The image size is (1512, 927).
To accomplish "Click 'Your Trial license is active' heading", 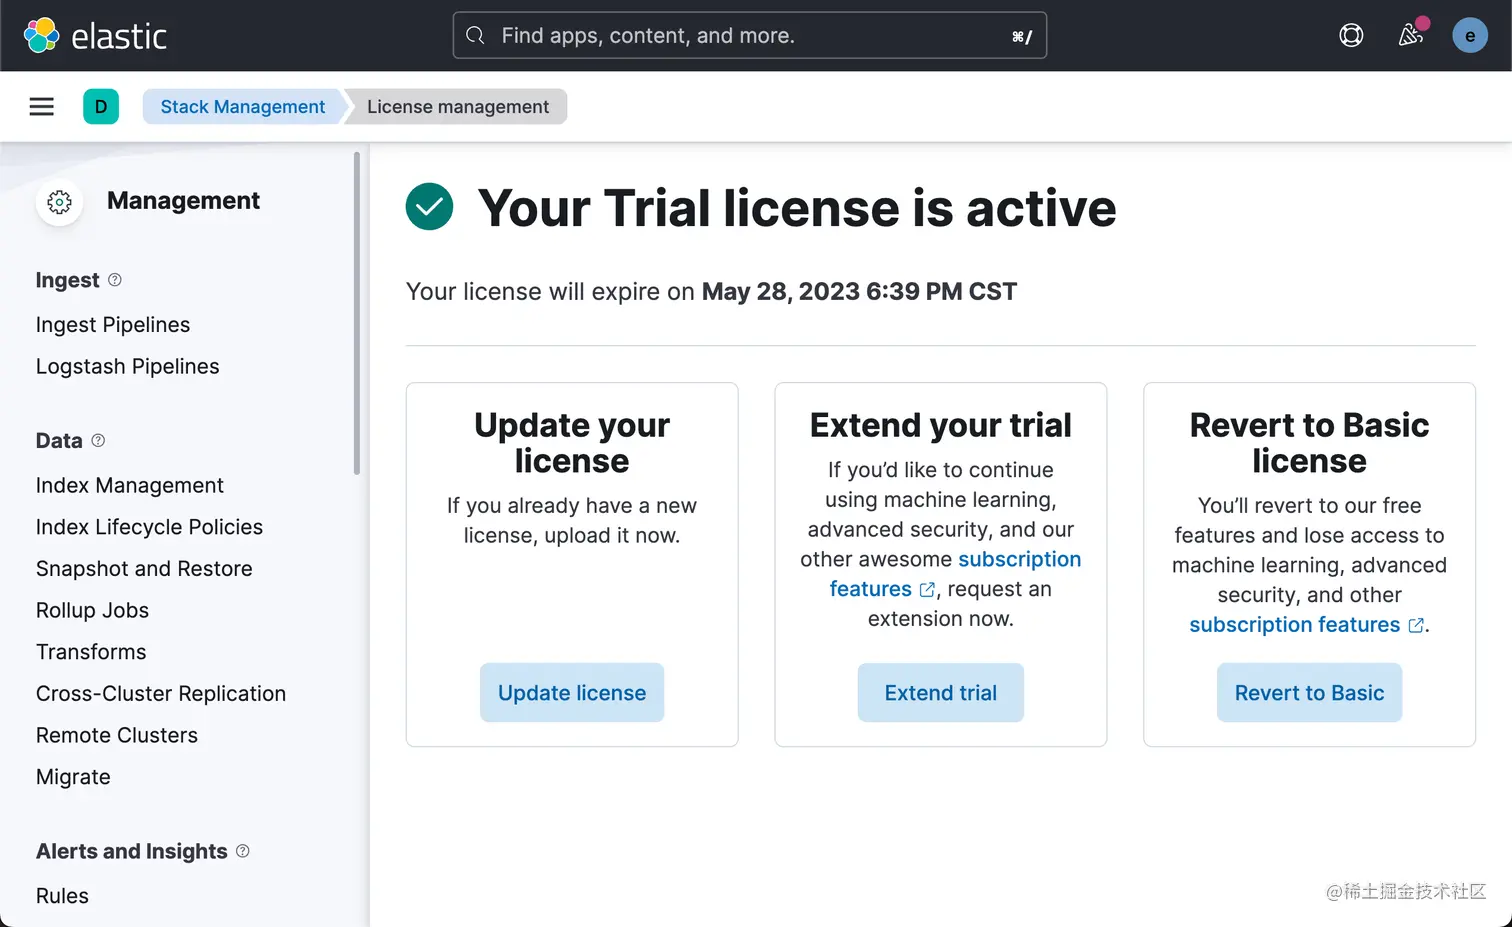I will (x=797, y=208).
